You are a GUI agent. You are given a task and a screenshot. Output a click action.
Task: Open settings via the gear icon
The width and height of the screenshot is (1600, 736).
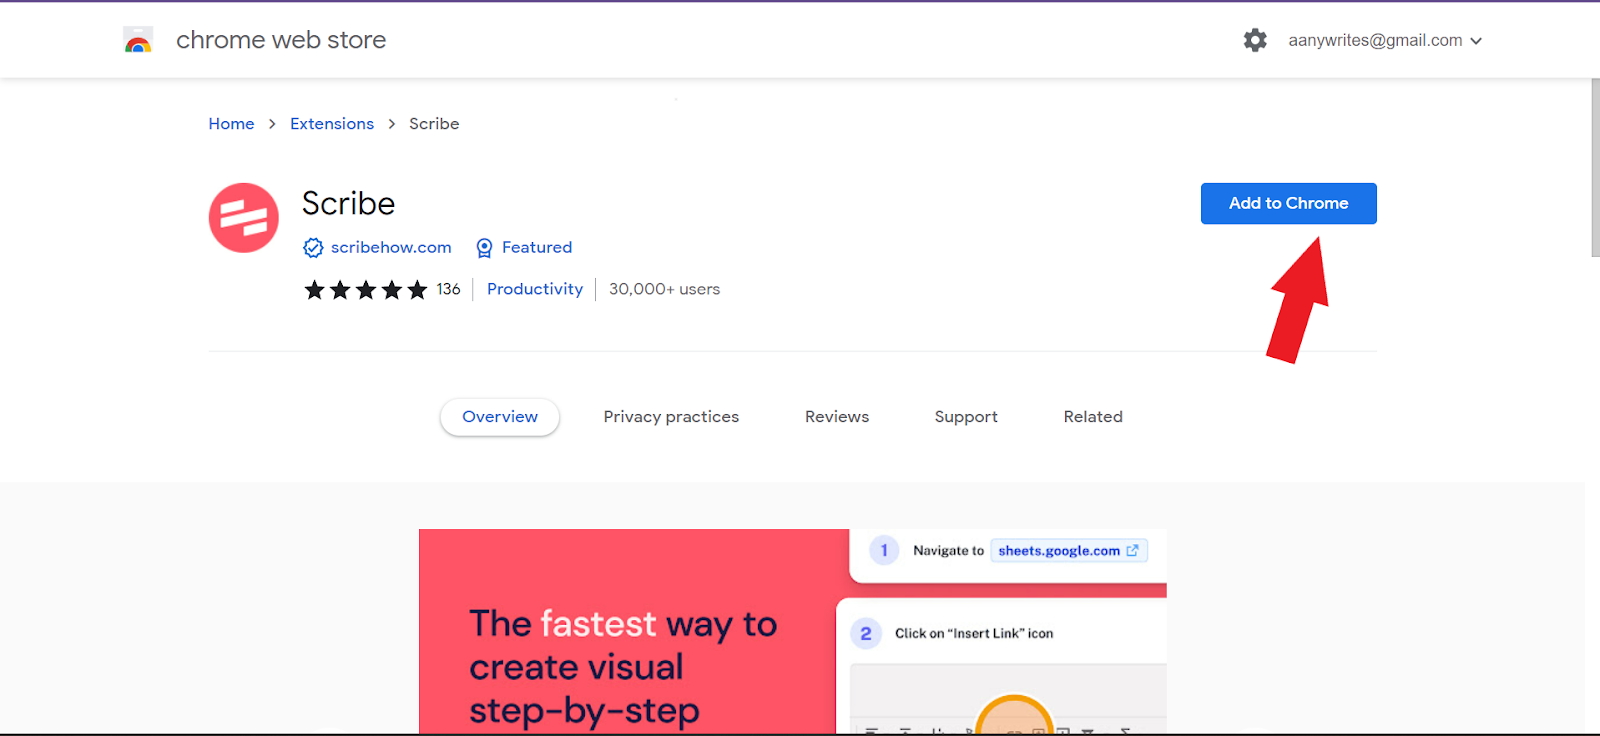[1255, 40]
